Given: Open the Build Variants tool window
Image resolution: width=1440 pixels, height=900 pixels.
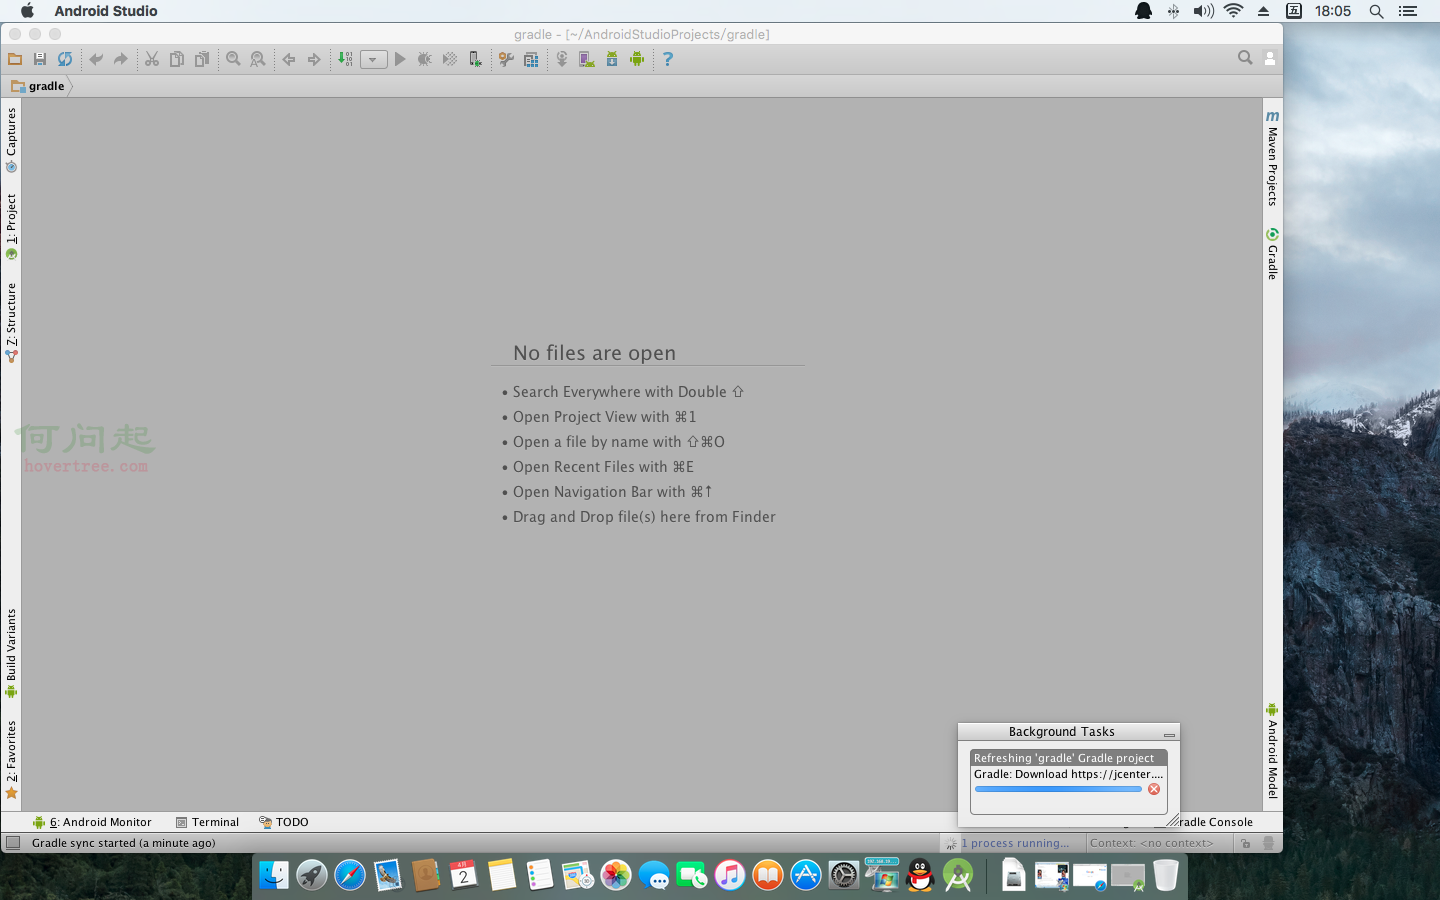Looking at the screenshot, I should pos(11,654).
